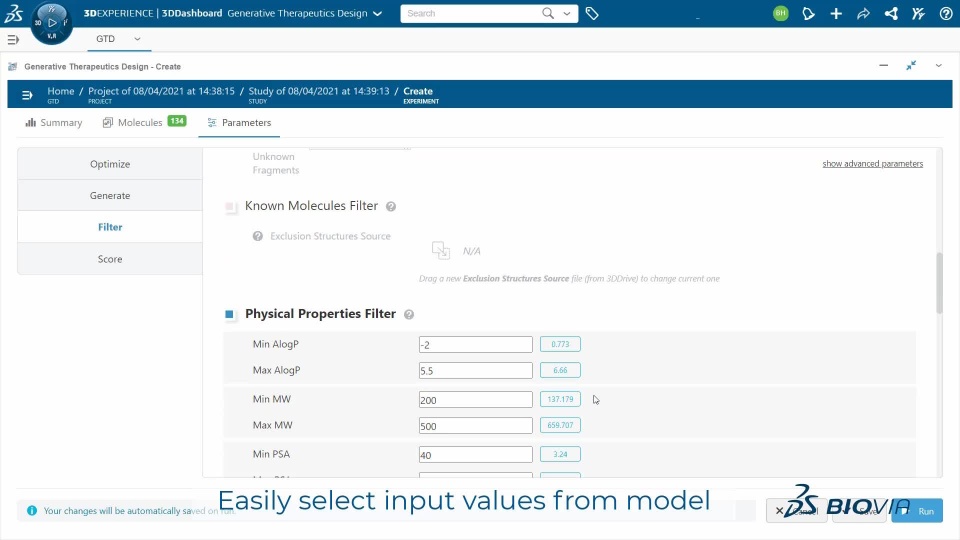Expand the Generative Therapeutics Design title dropdown
Screen dimensions: 960x540
coord(377,14)
